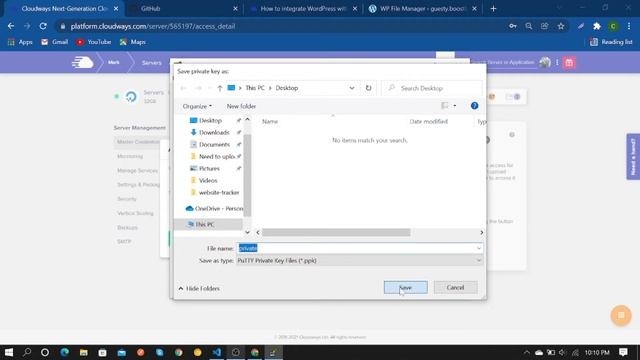Open Organize menu in dialog
640x360 pixels.
pos(197,106)
